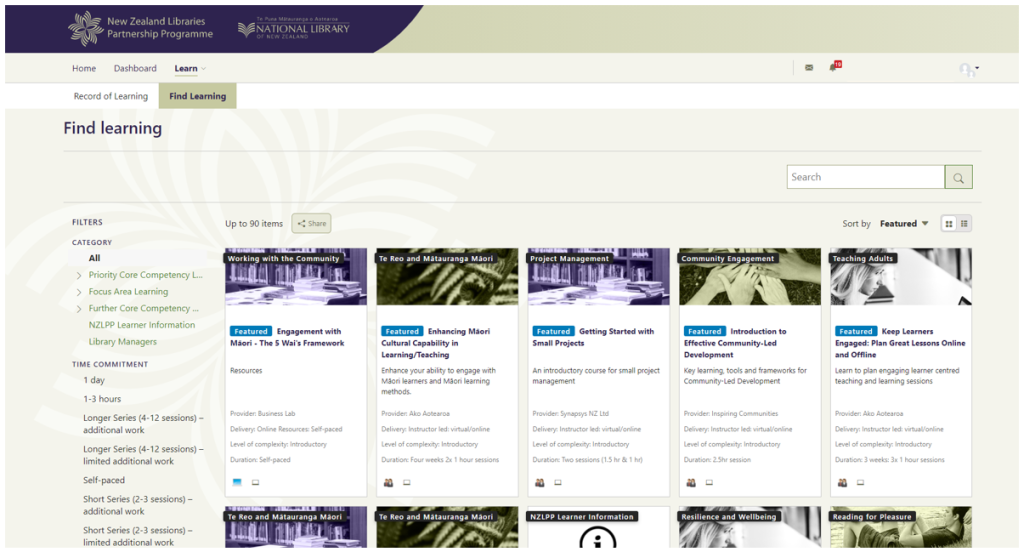Open Focus Area Learning category link

pos(128,292)
